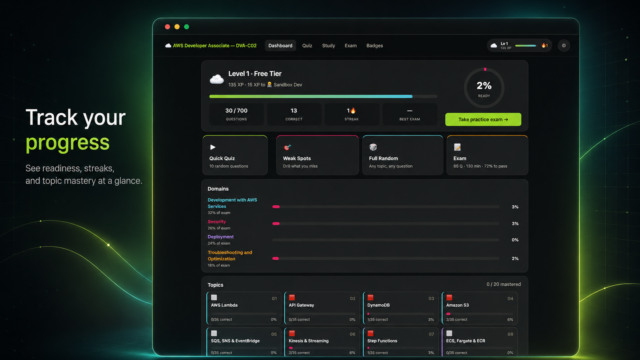This screenshot has width=640, height=360.
Task: Click the Domains section heading
Action: tap(218, 189)
